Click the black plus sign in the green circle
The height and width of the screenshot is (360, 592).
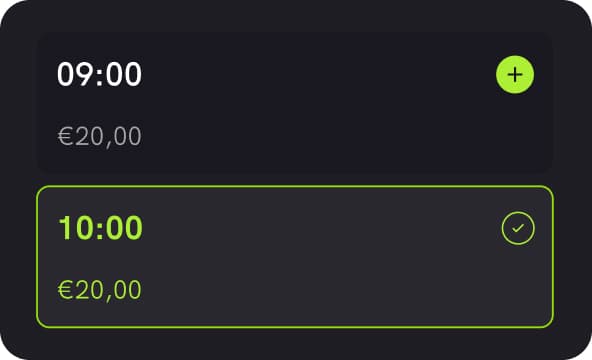point(515,75)
